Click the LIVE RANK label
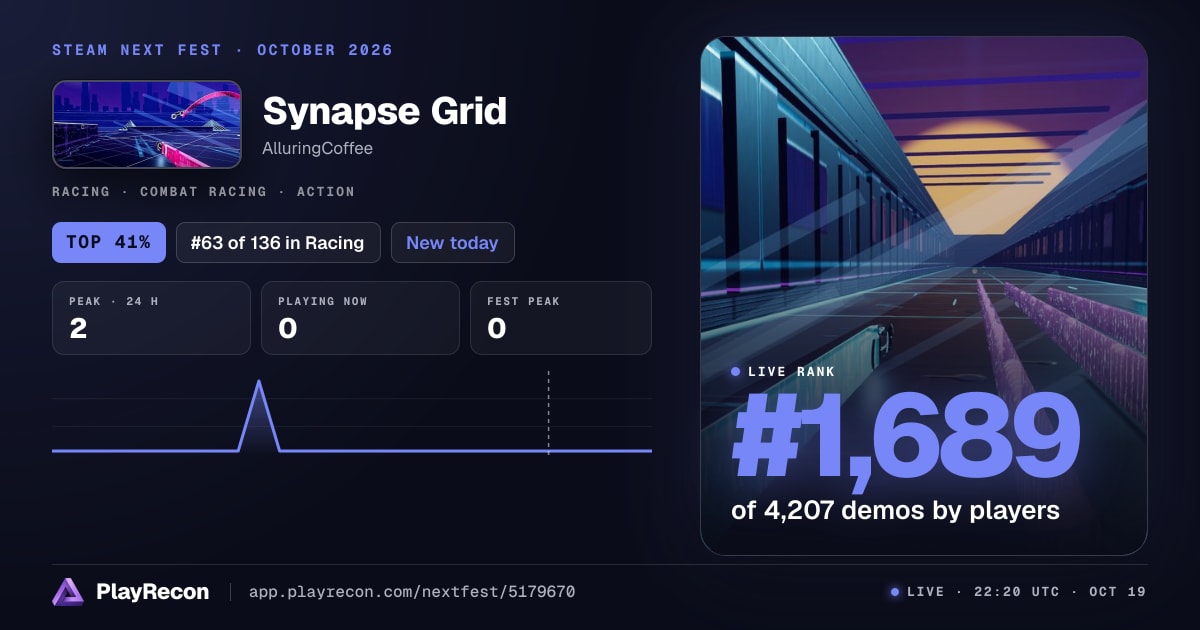Screen dimensions: 1200x630 pos(791,371)
